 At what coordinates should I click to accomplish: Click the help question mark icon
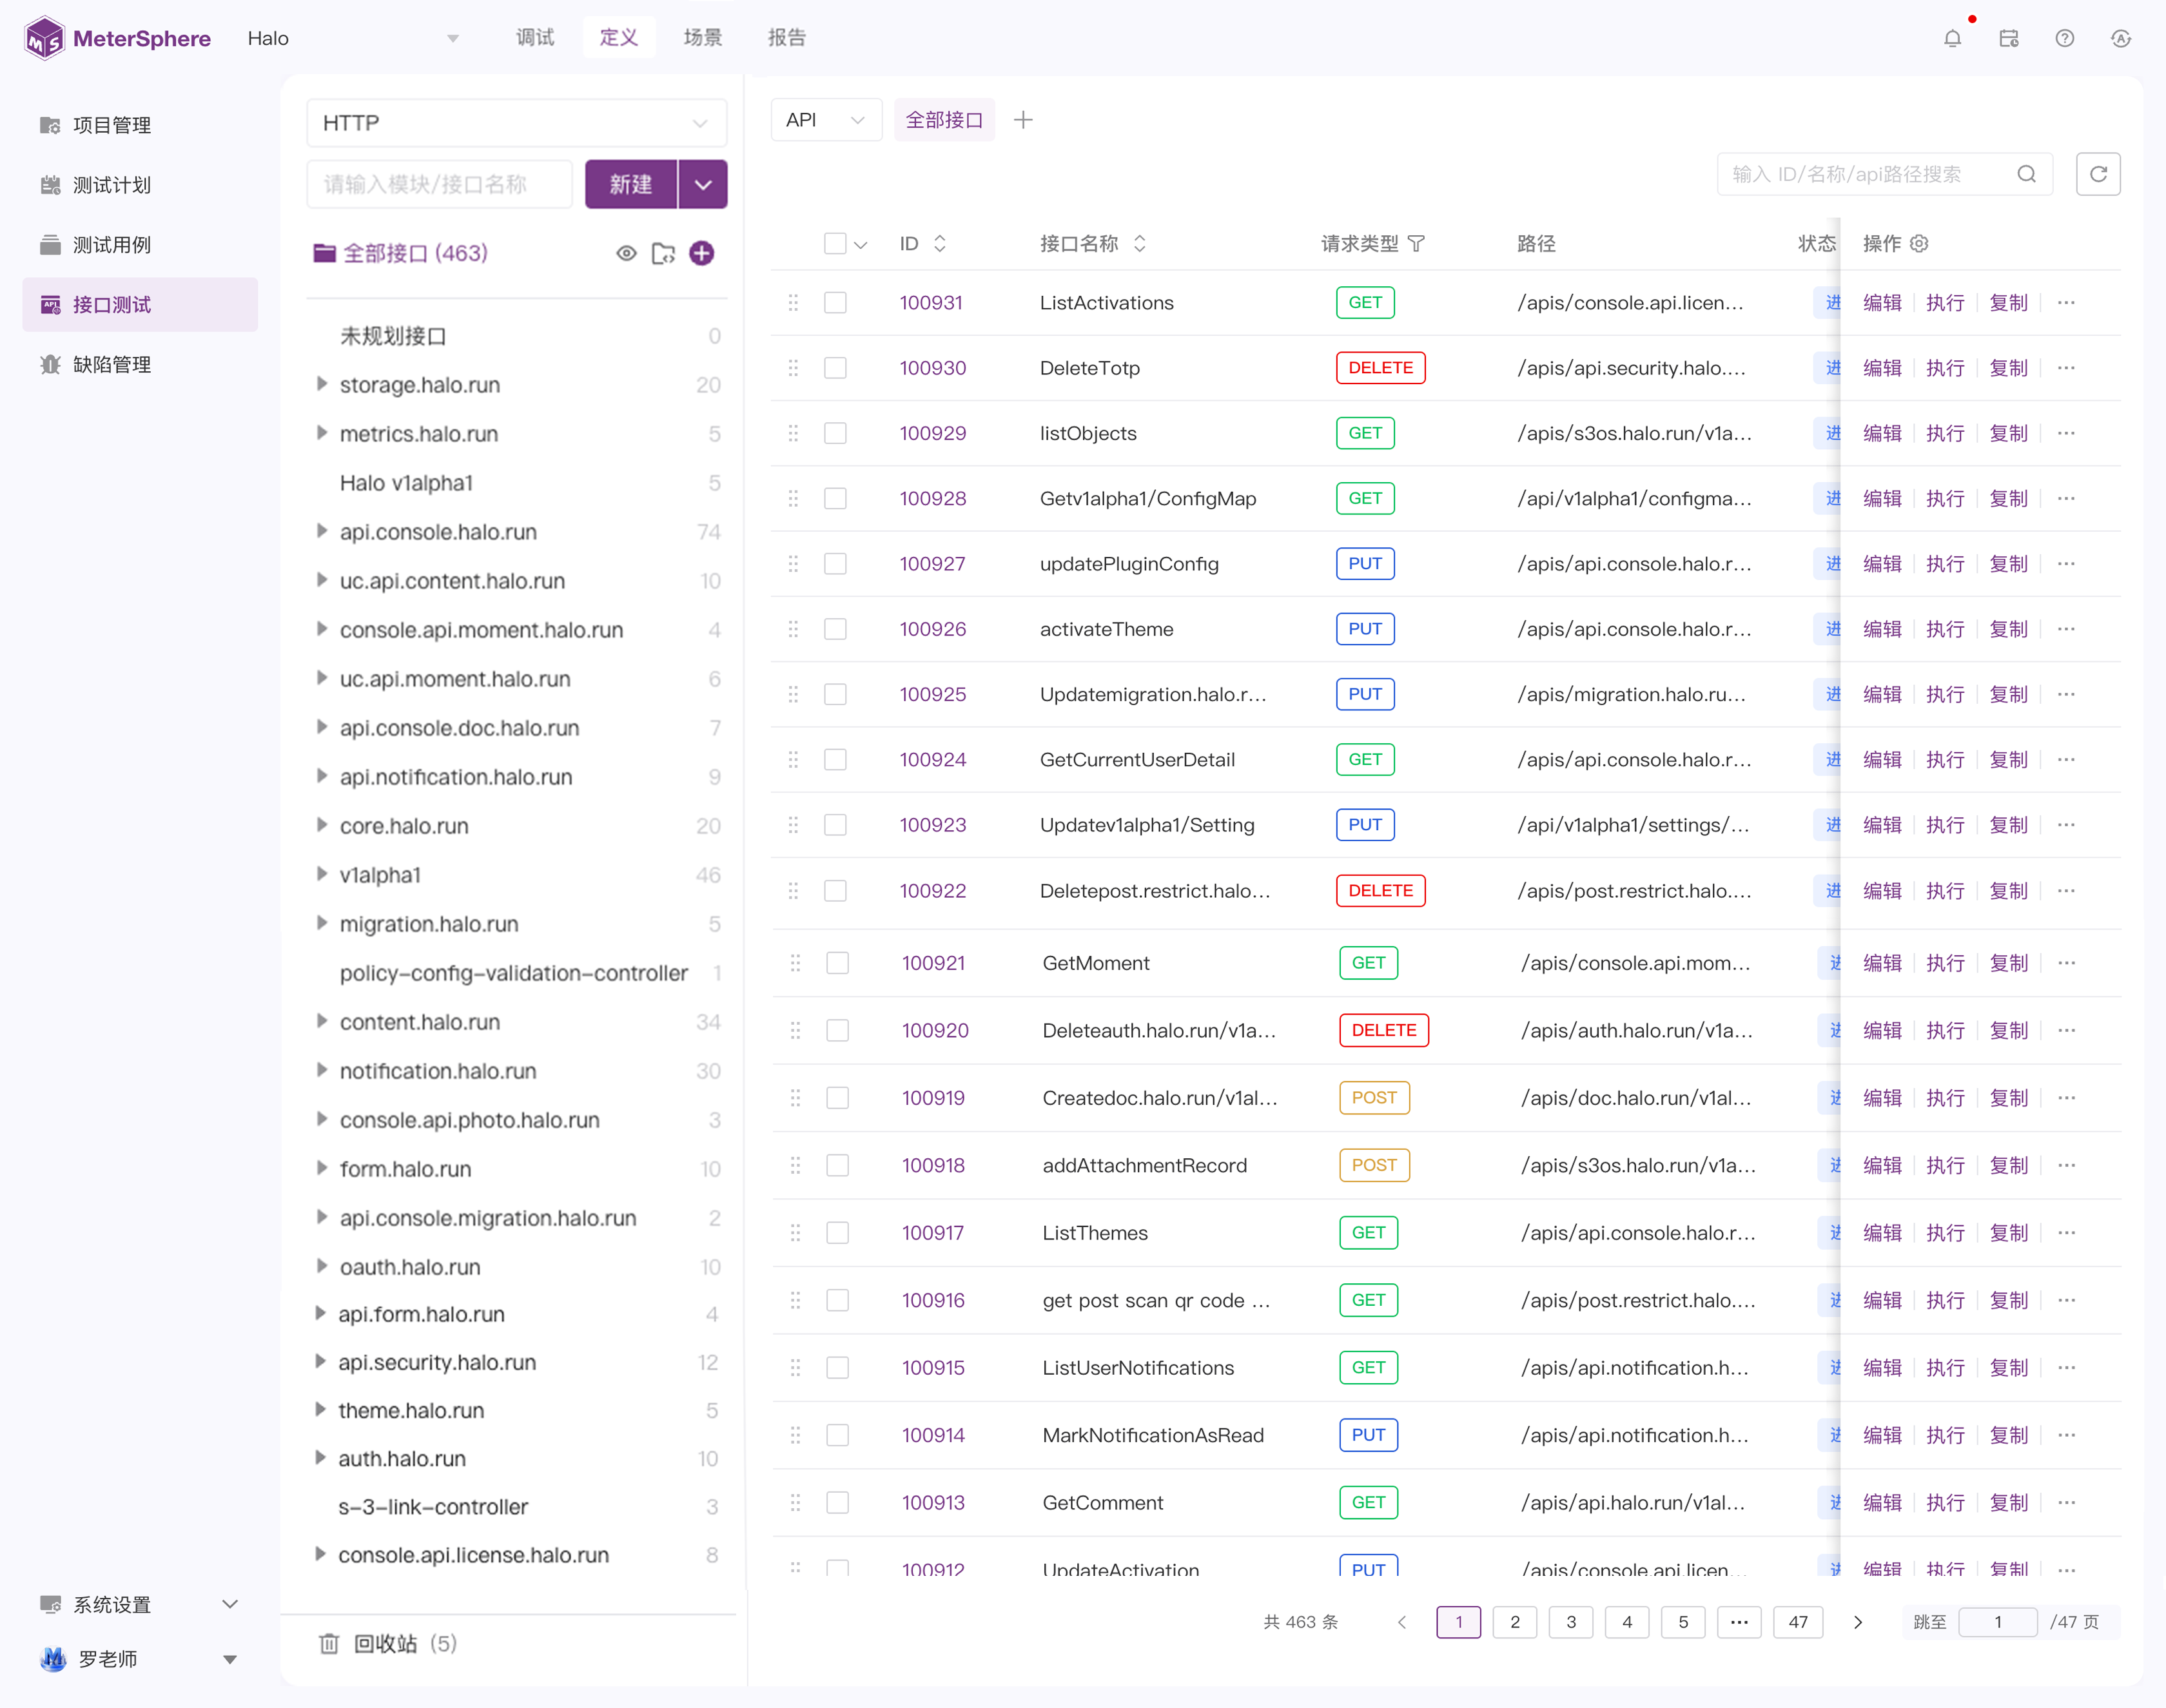(2064, 39)
